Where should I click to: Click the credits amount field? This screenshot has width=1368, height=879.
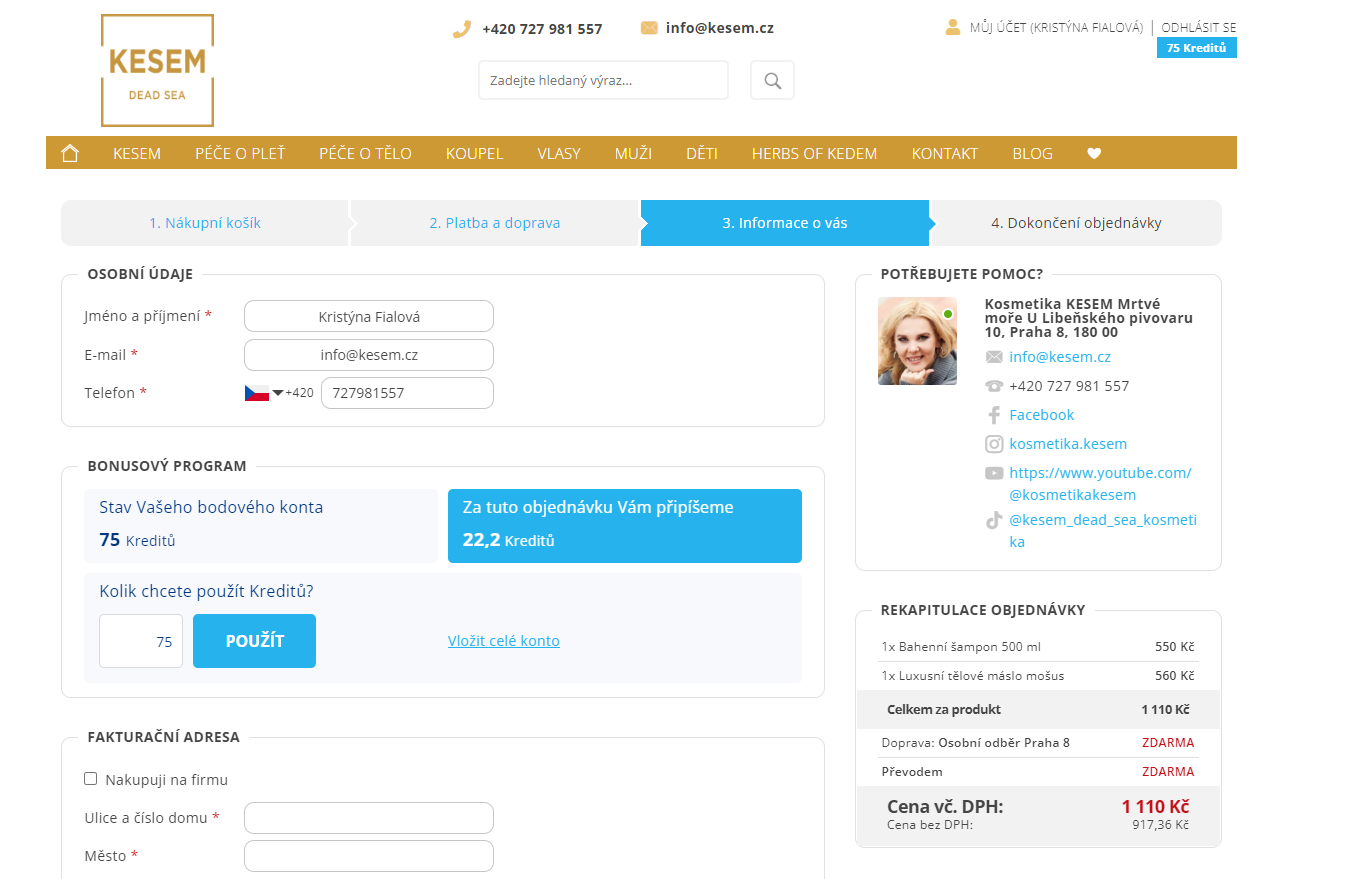141,641
